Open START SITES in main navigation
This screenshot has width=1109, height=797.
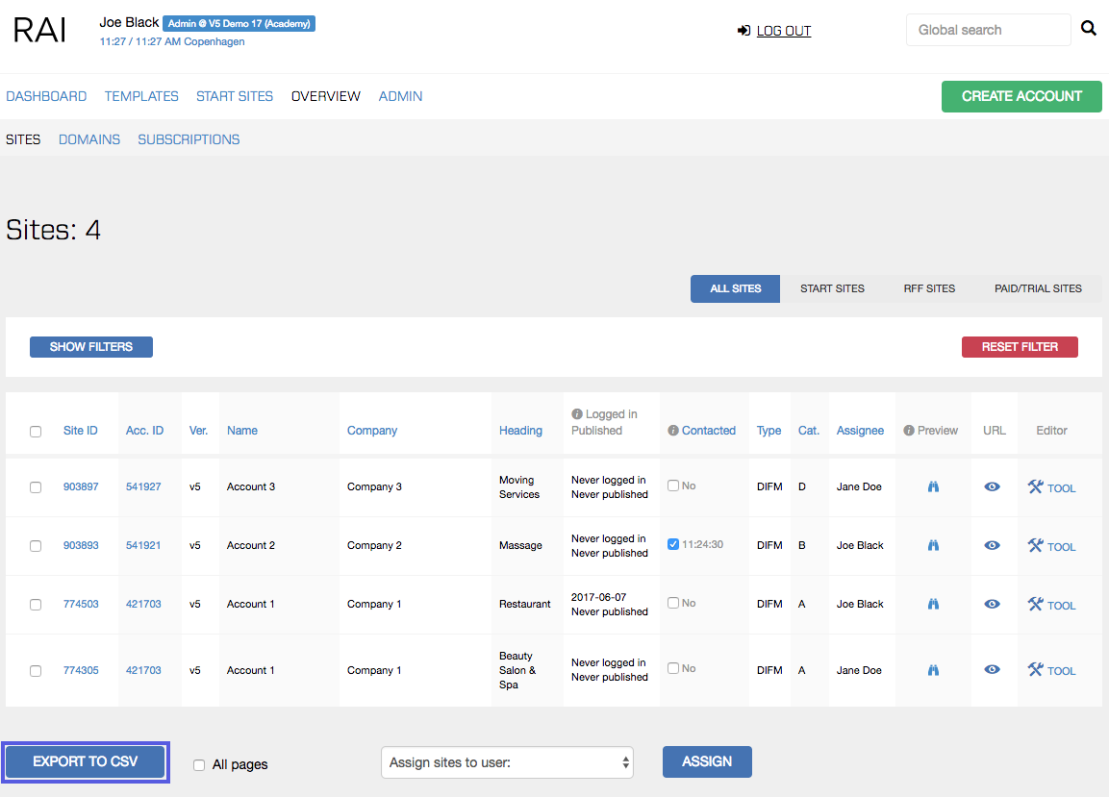point(234,96)
